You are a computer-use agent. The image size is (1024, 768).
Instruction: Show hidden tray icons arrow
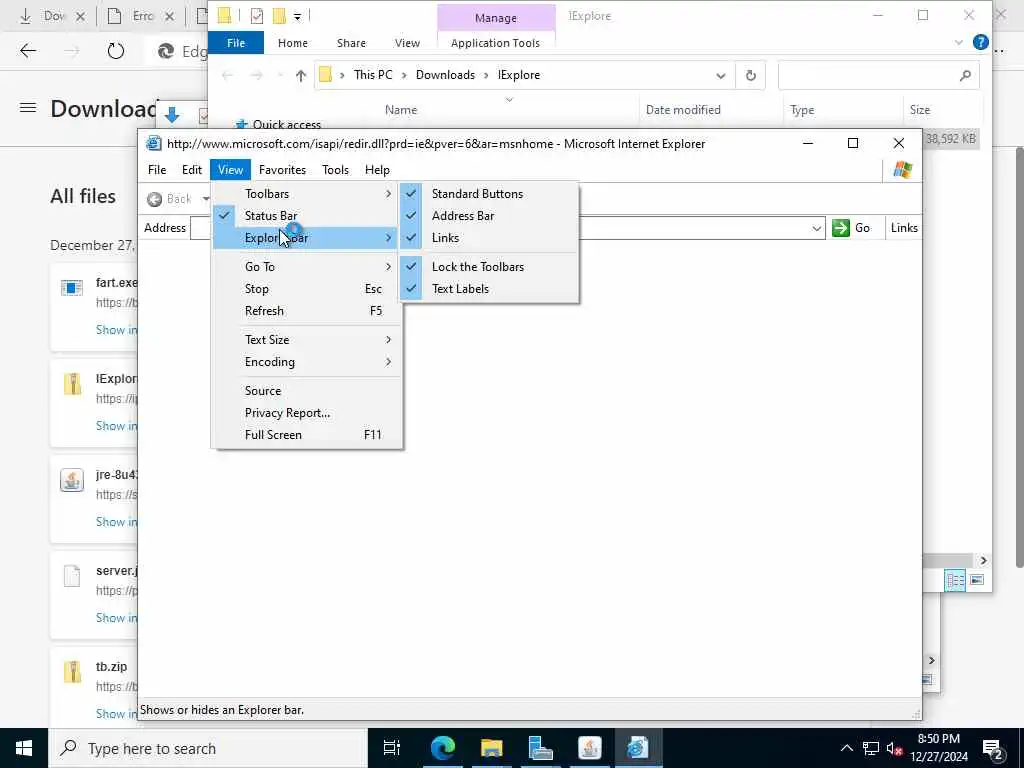(x=846, y=748)
